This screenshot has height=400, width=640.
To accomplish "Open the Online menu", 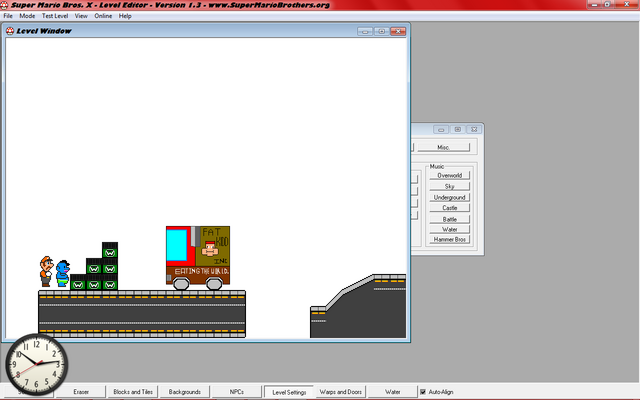I will 103,16.
